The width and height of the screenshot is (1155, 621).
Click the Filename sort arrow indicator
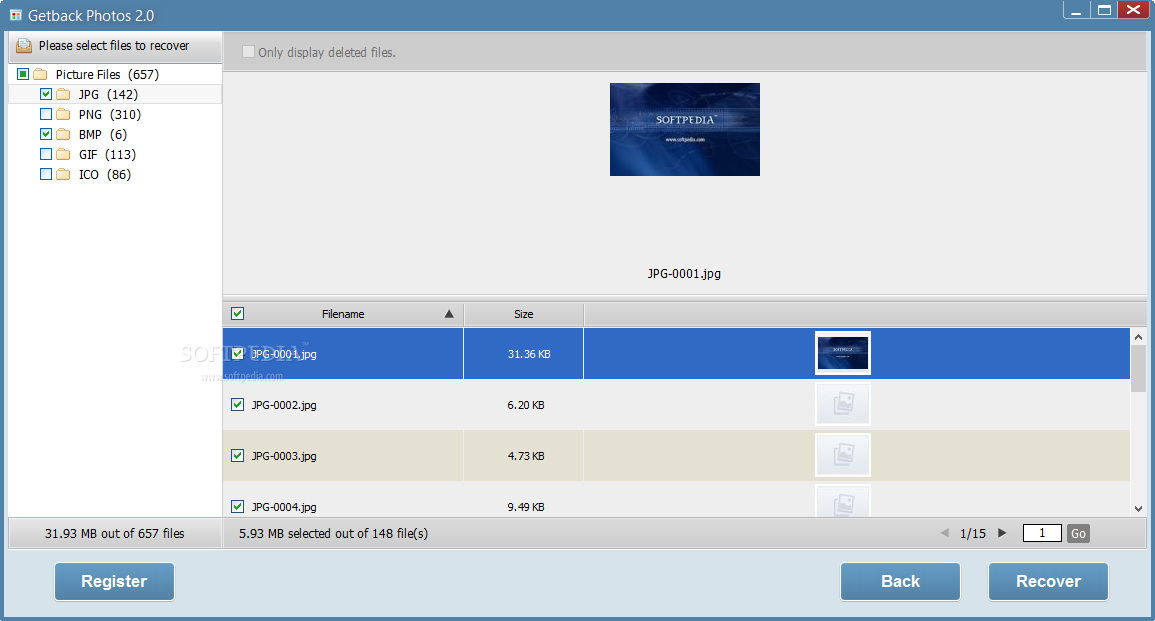449,314
